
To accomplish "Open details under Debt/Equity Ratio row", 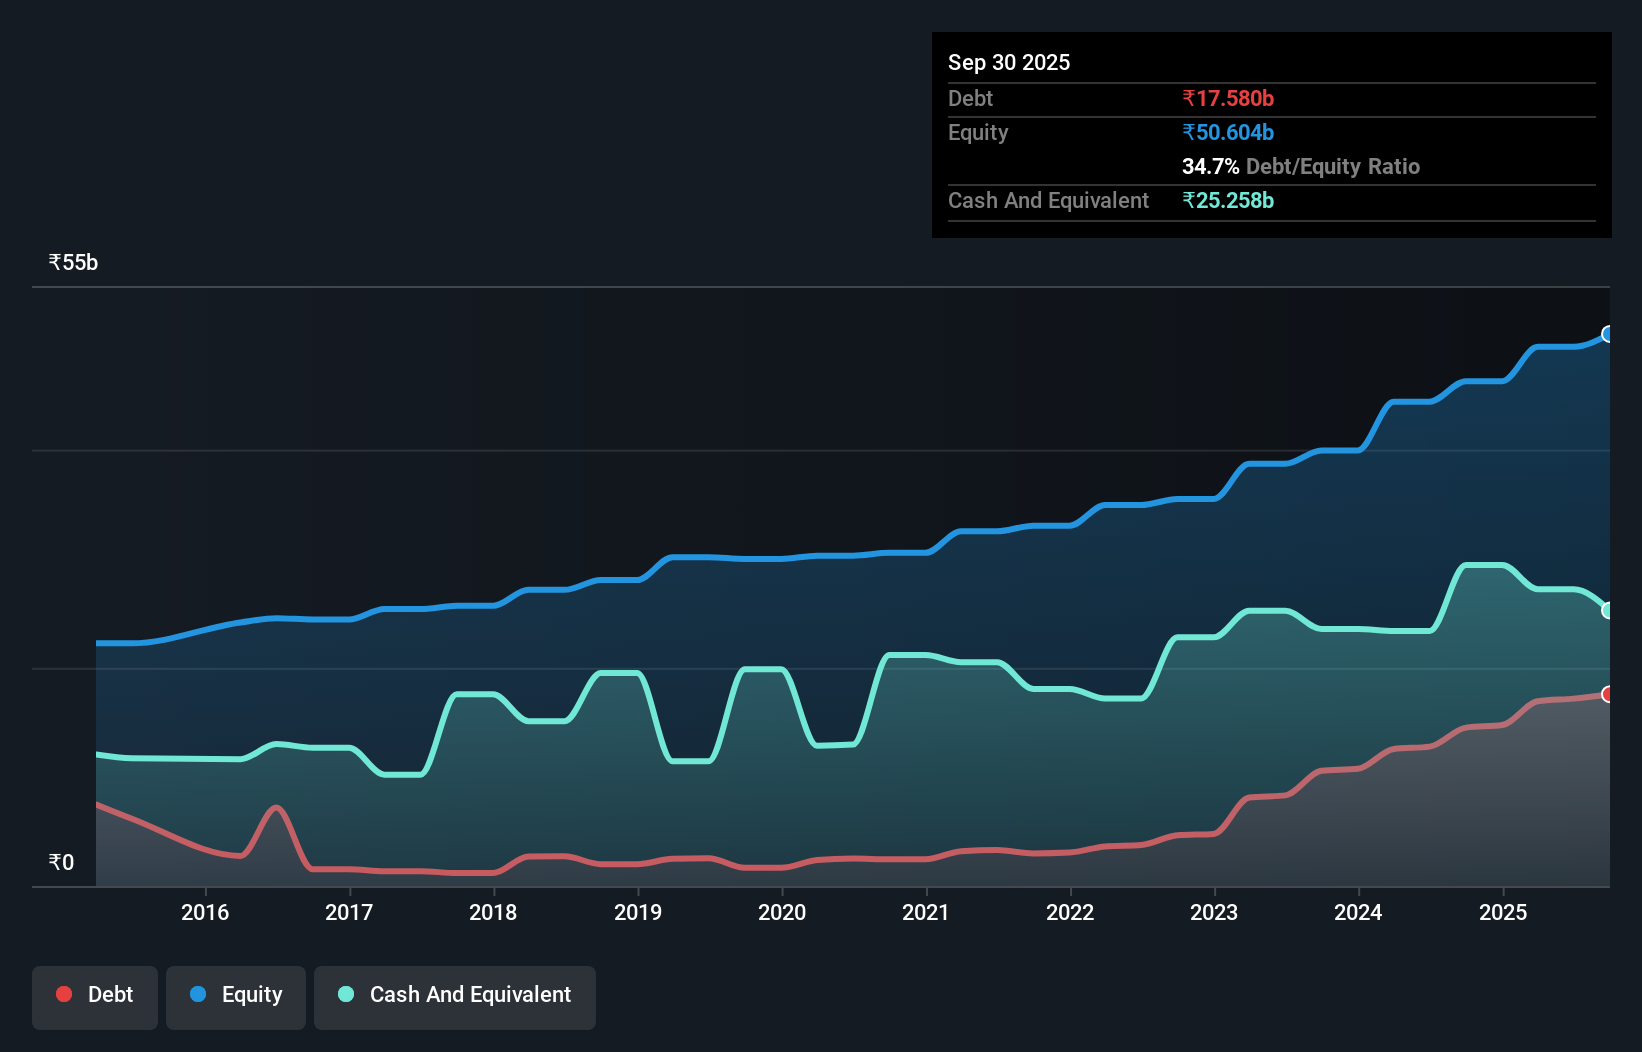I will (x=1301, y=167).
